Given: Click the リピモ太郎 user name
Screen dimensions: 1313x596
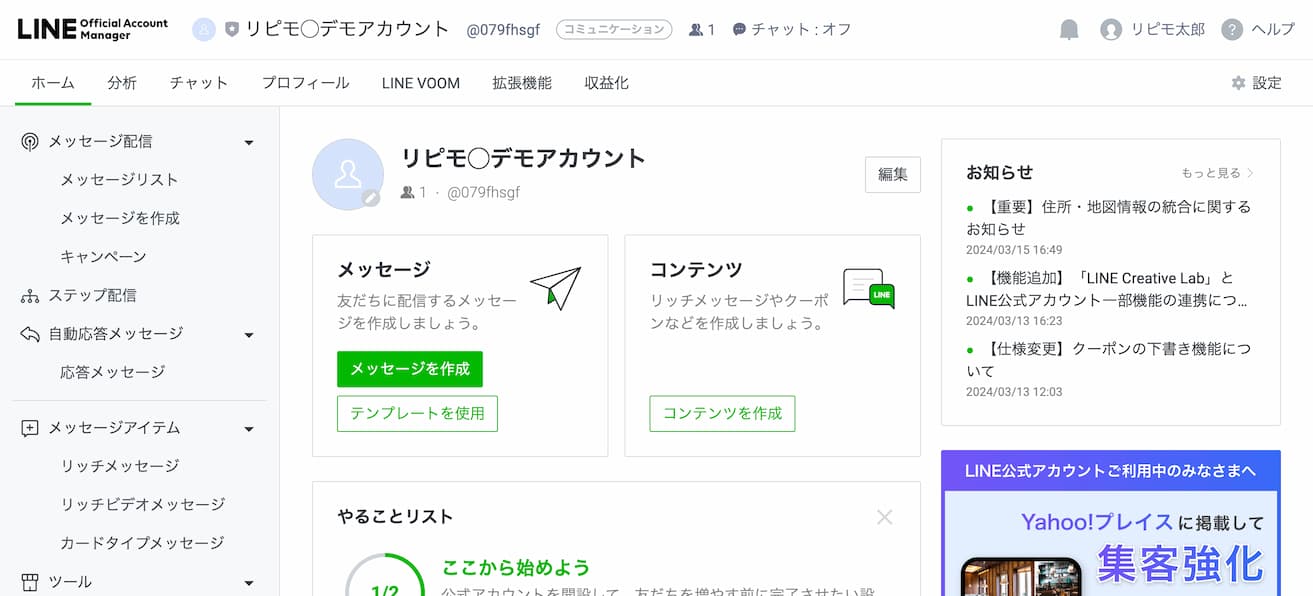Looking at the screenshot, I should click(1168, 30).
